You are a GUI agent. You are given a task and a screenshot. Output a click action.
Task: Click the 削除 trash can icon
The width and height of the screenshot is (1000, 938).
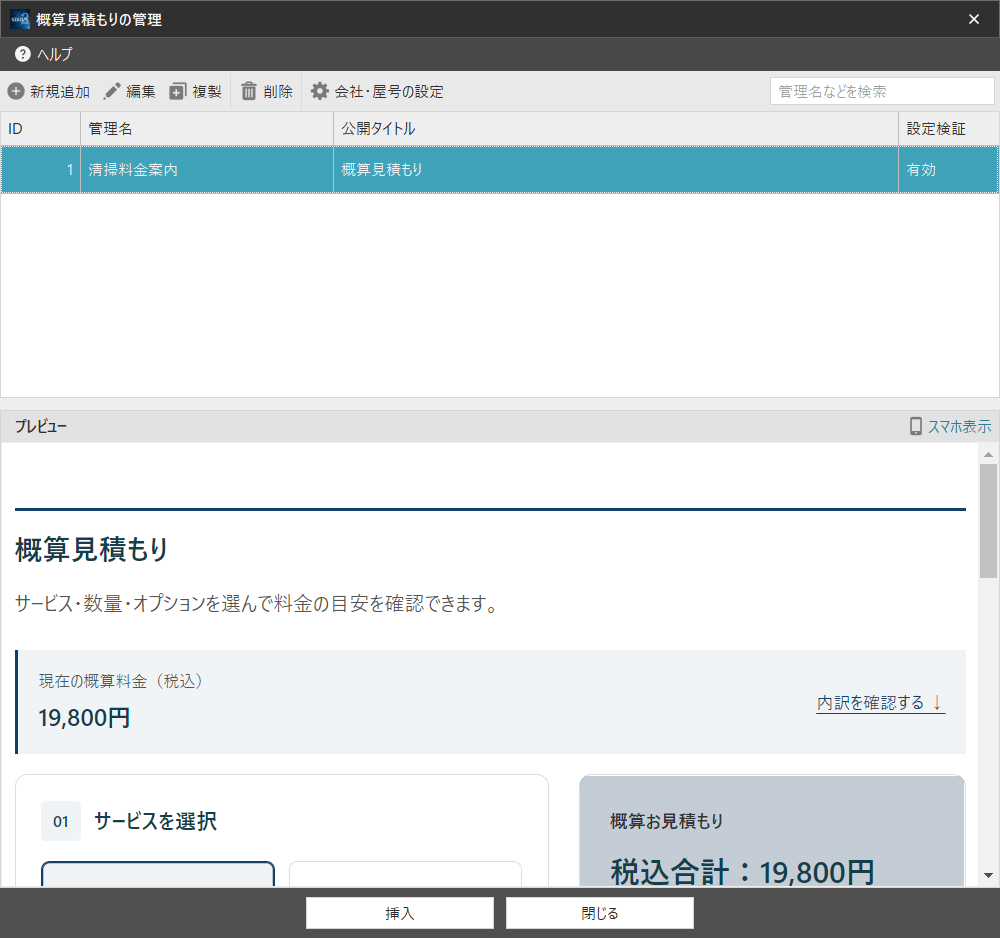tap(249, 91)
